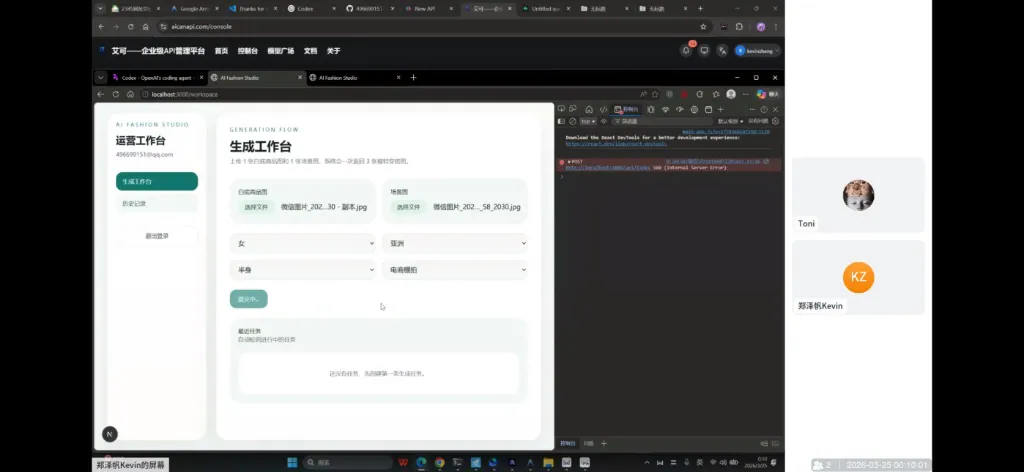Create a live expression with eye icon
Viewport: 1024px width, 472px height.
[604, 121]
